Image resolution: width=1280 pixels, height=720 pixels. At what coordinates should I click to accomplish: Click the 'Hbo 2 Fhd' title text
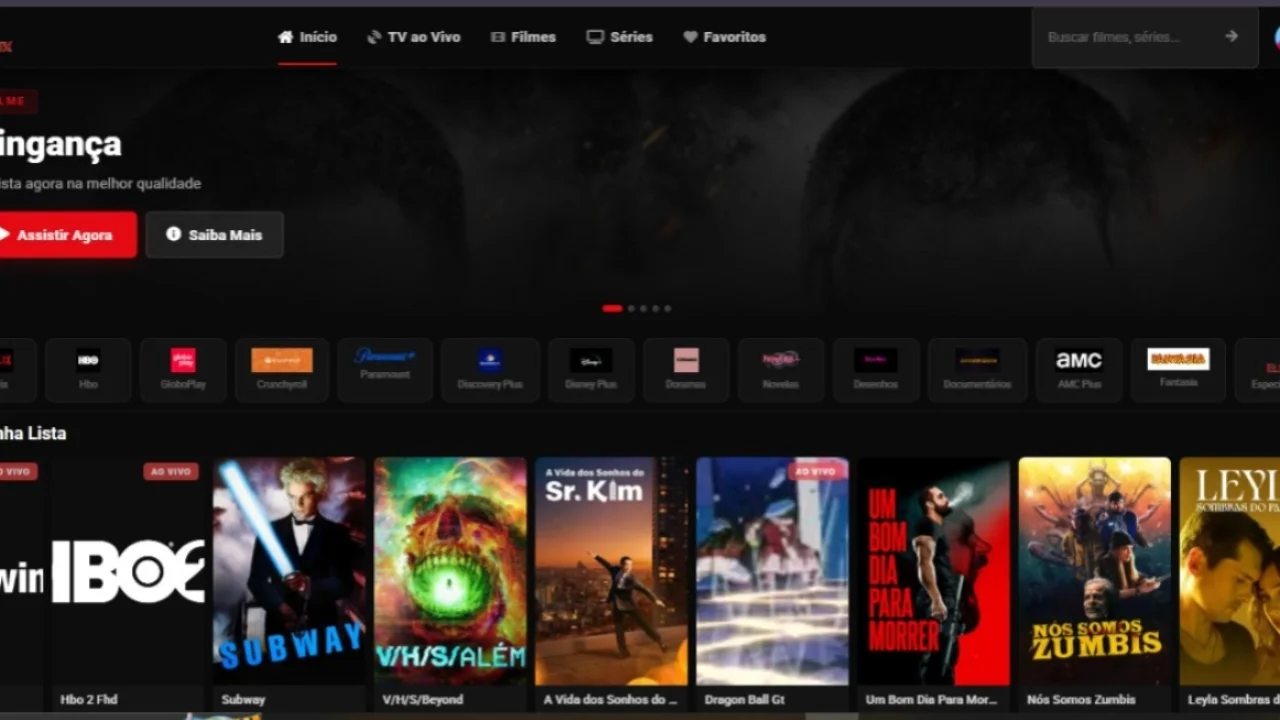click(x=89, y=700)
